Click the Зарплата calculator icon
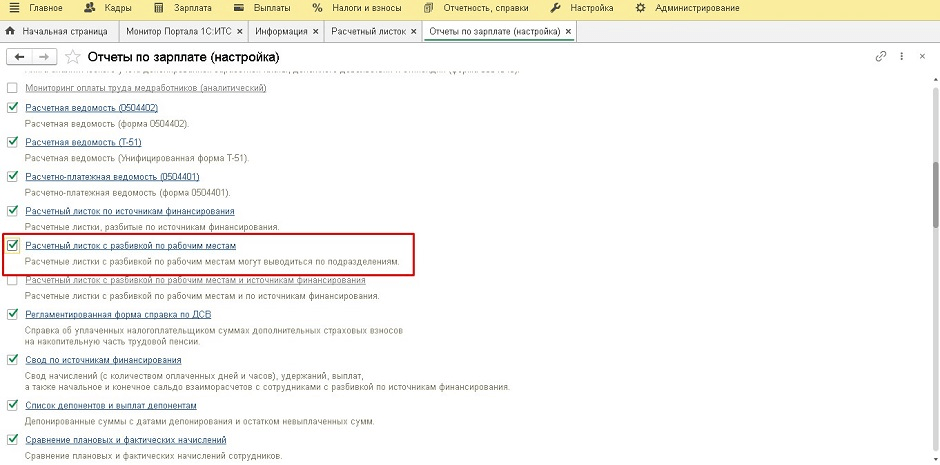Image resolution: width=940 pixels, height=465 pixels. coord(159,8)
